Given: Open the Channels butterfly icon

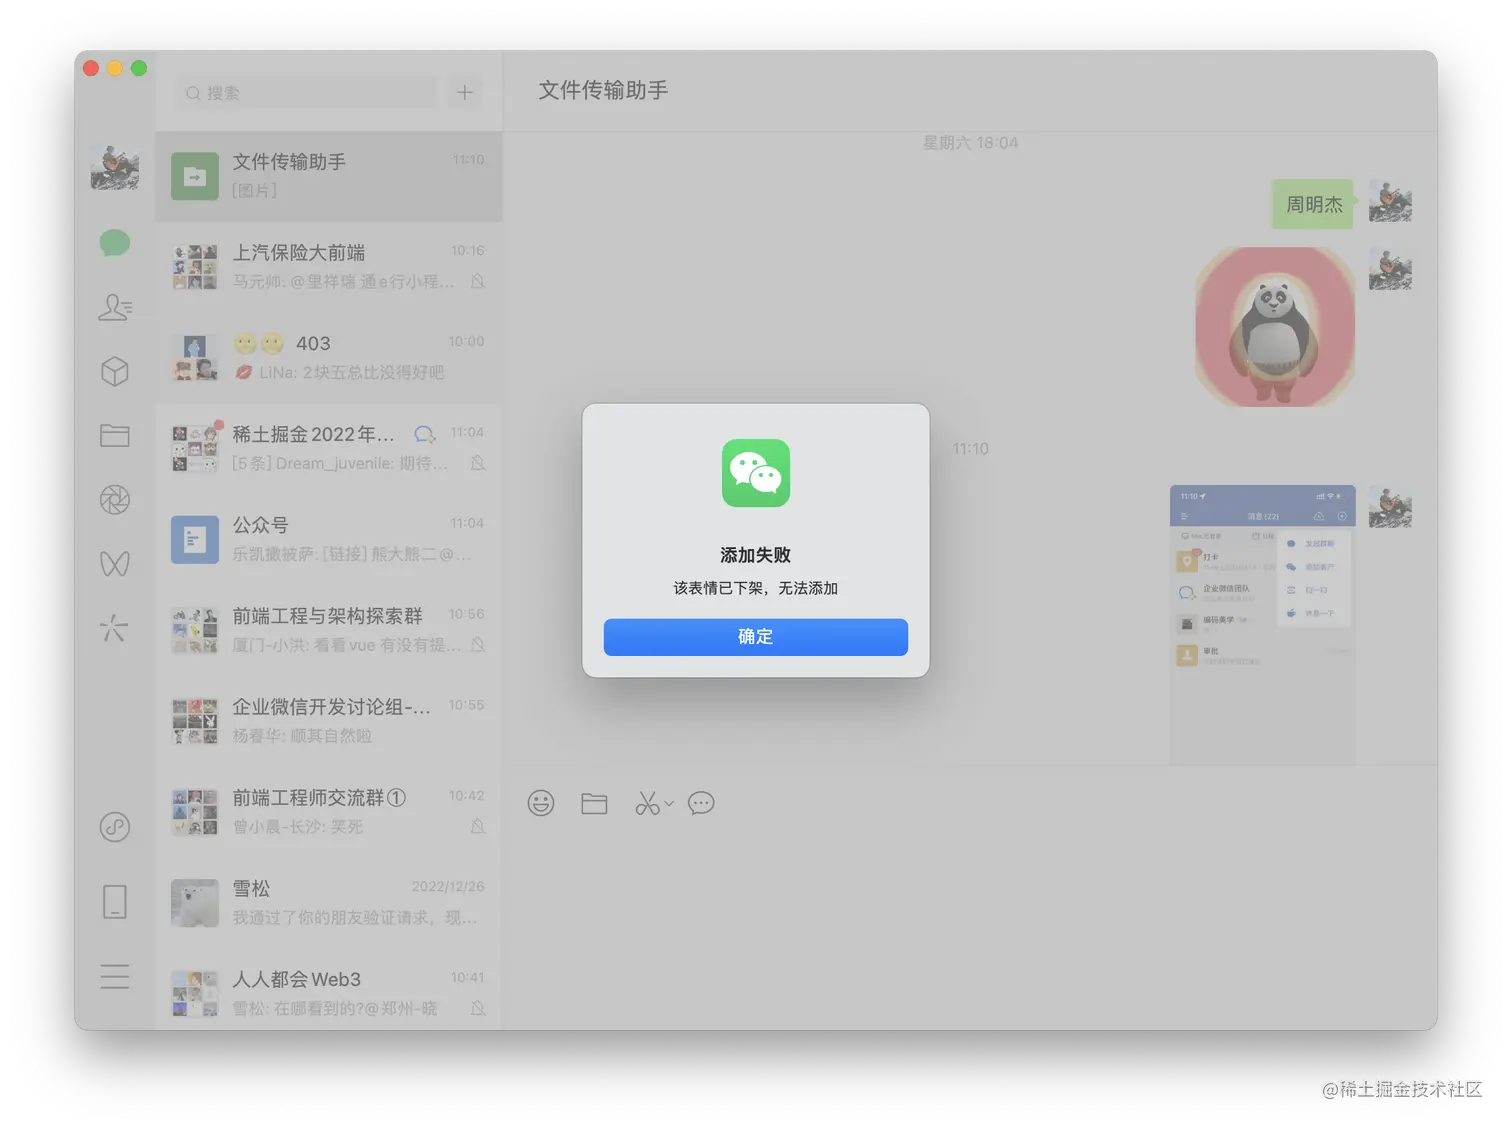Looking at the screenshot, I should (115, 563).
